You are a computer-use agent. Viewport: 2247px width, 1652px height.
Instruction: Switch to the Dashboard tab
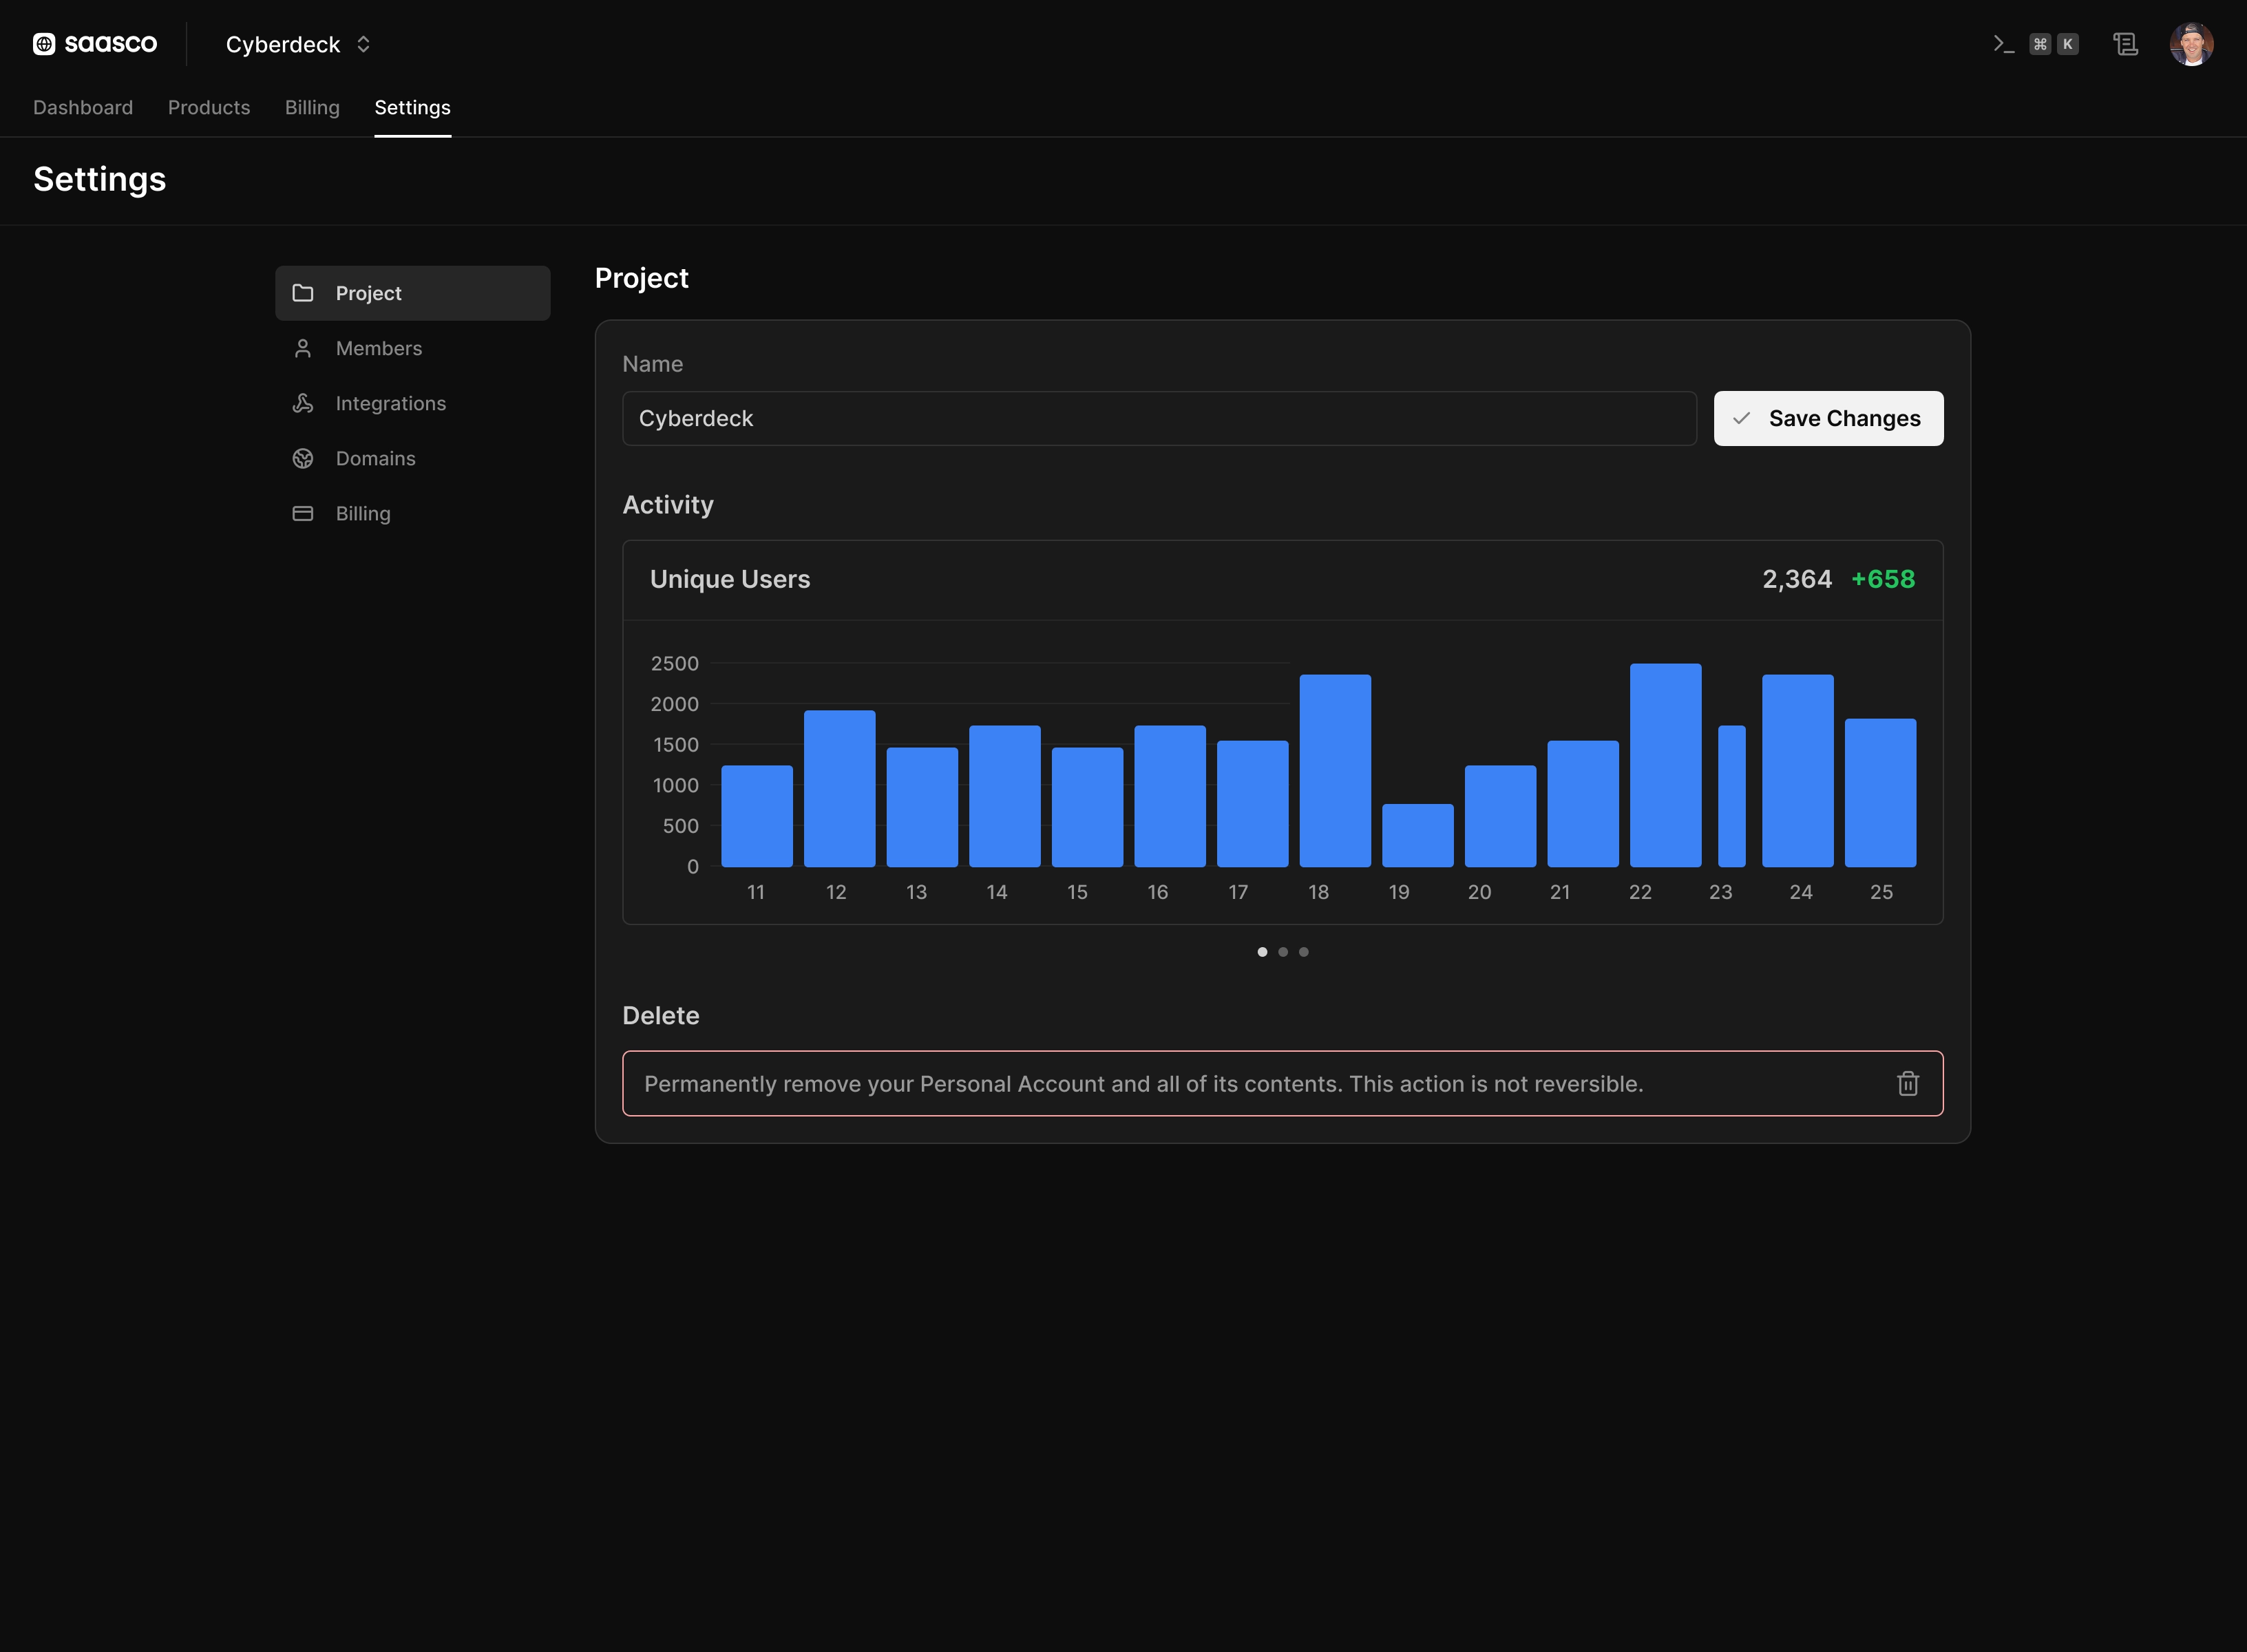coord(83,107)
